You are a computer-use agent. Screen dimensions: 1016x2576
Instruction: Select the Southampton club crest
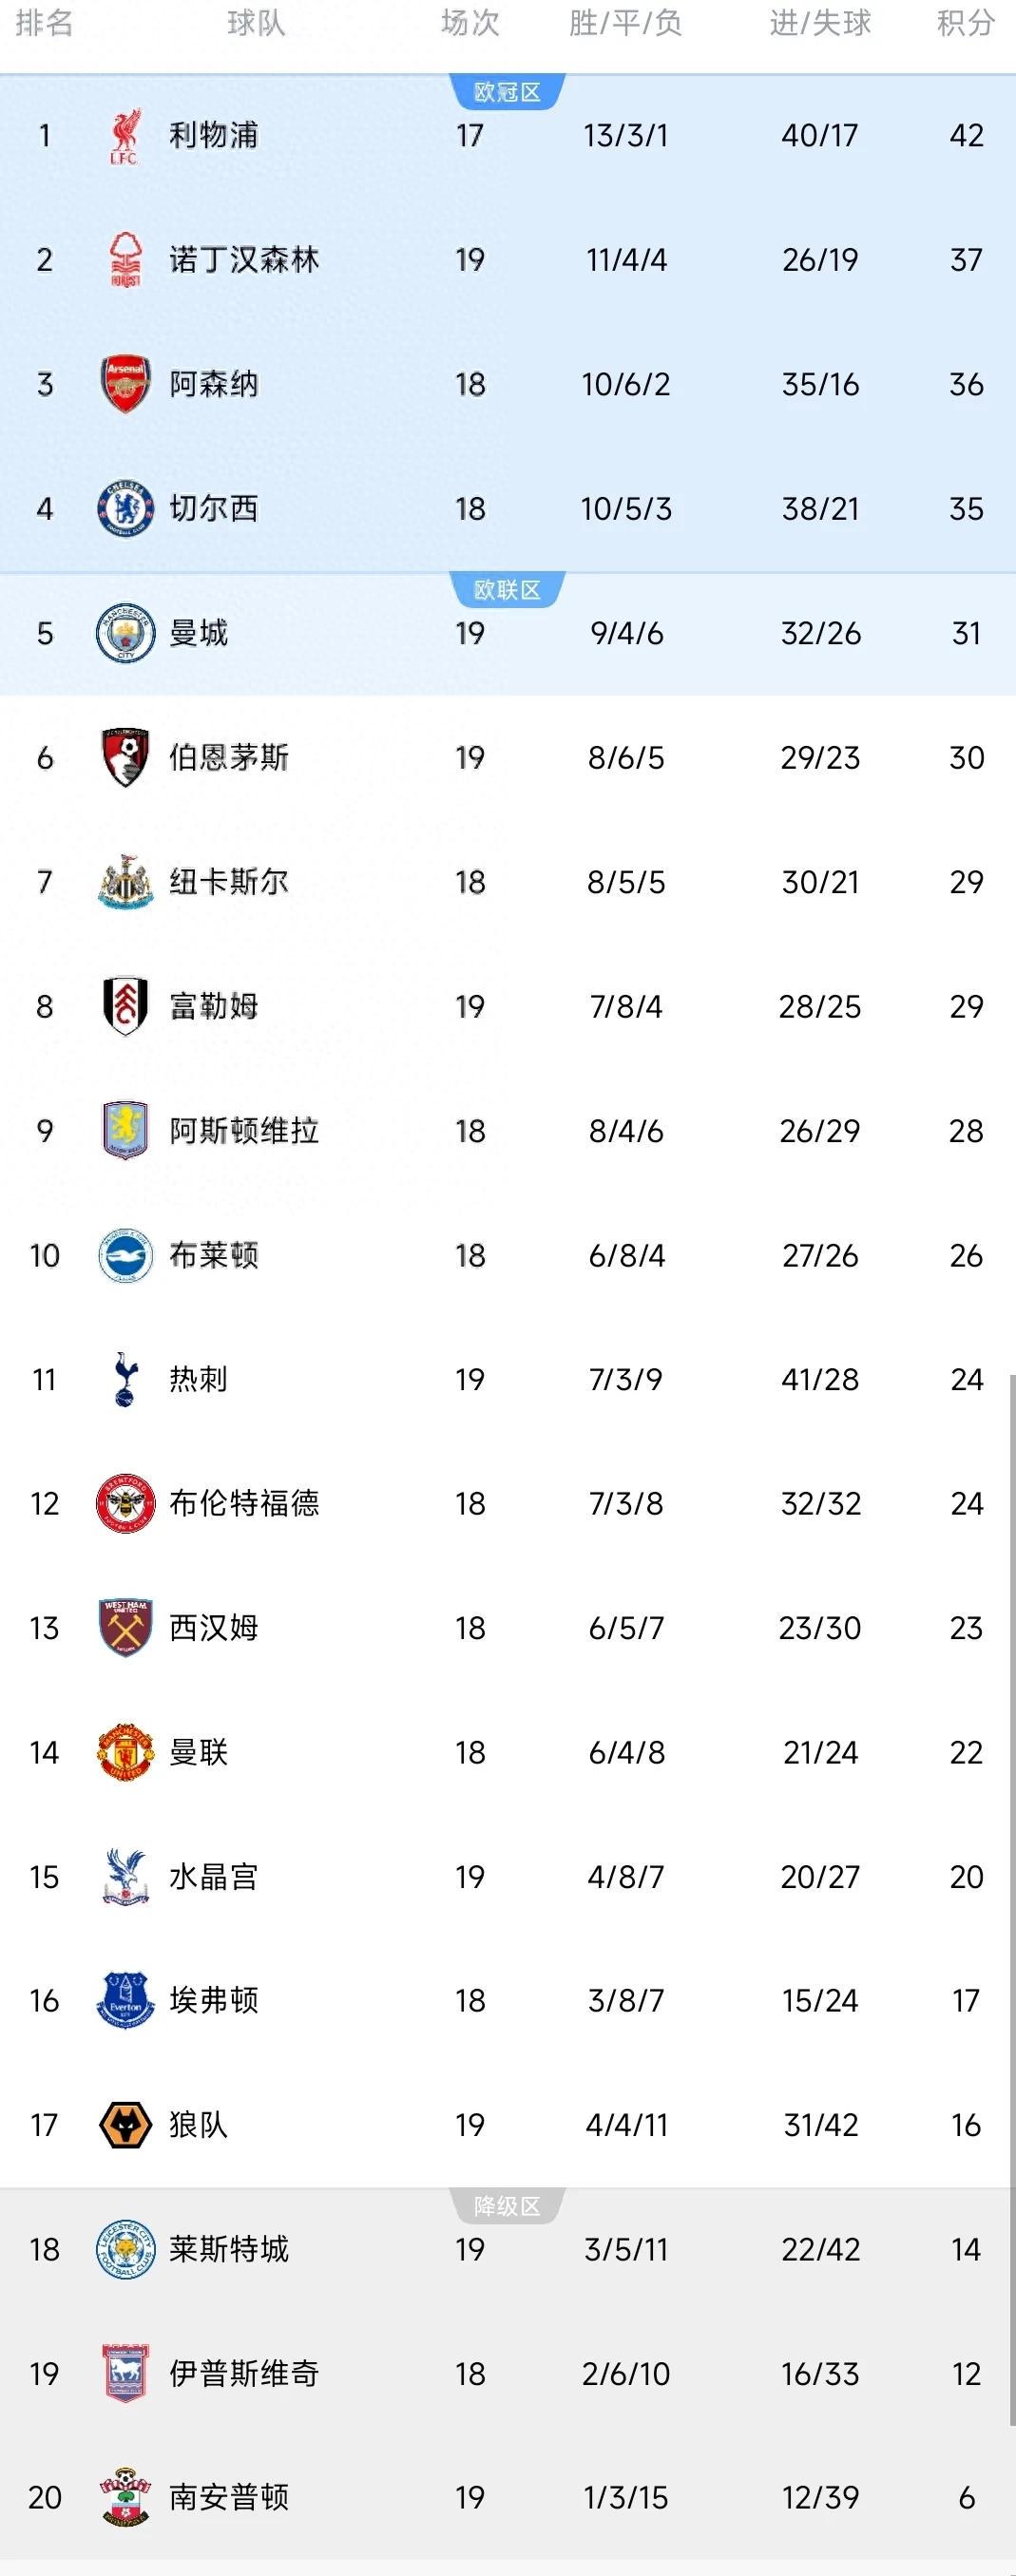125,2497
